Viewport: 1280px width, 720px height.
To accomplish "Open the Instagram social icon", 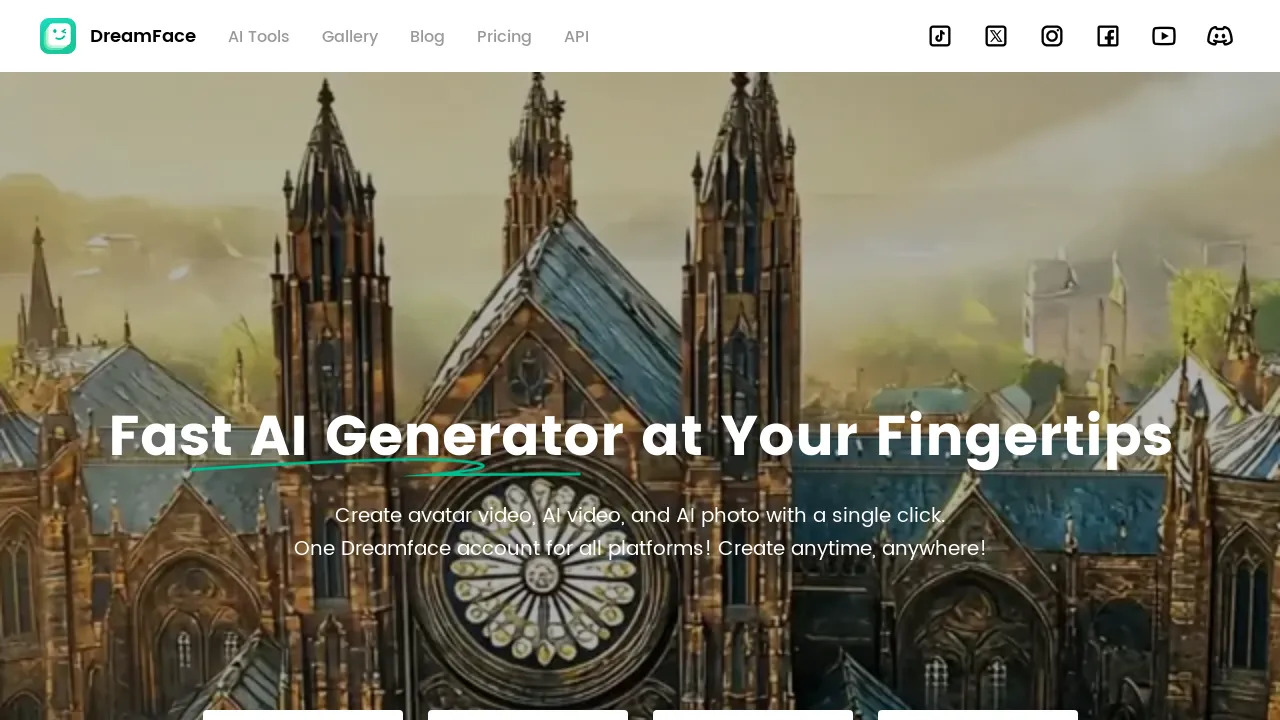I will (1052, 36).
